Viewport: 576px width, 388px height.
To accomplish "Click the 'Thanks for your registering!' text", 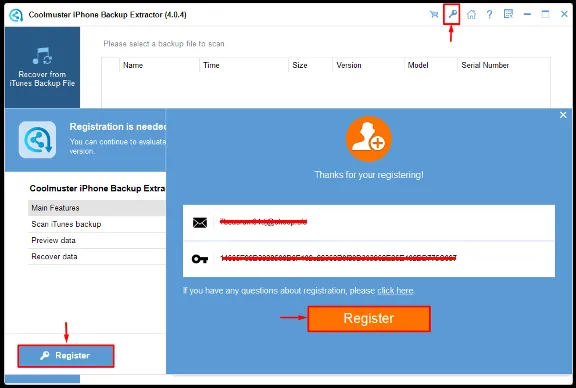I will (x=369, y=175).
